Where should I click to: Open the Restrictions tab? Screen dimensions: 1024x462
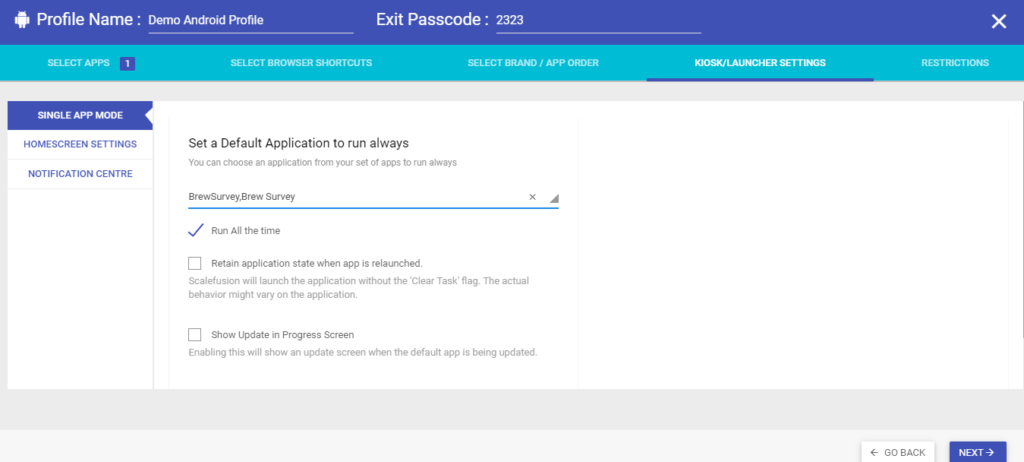click(955, 63)
